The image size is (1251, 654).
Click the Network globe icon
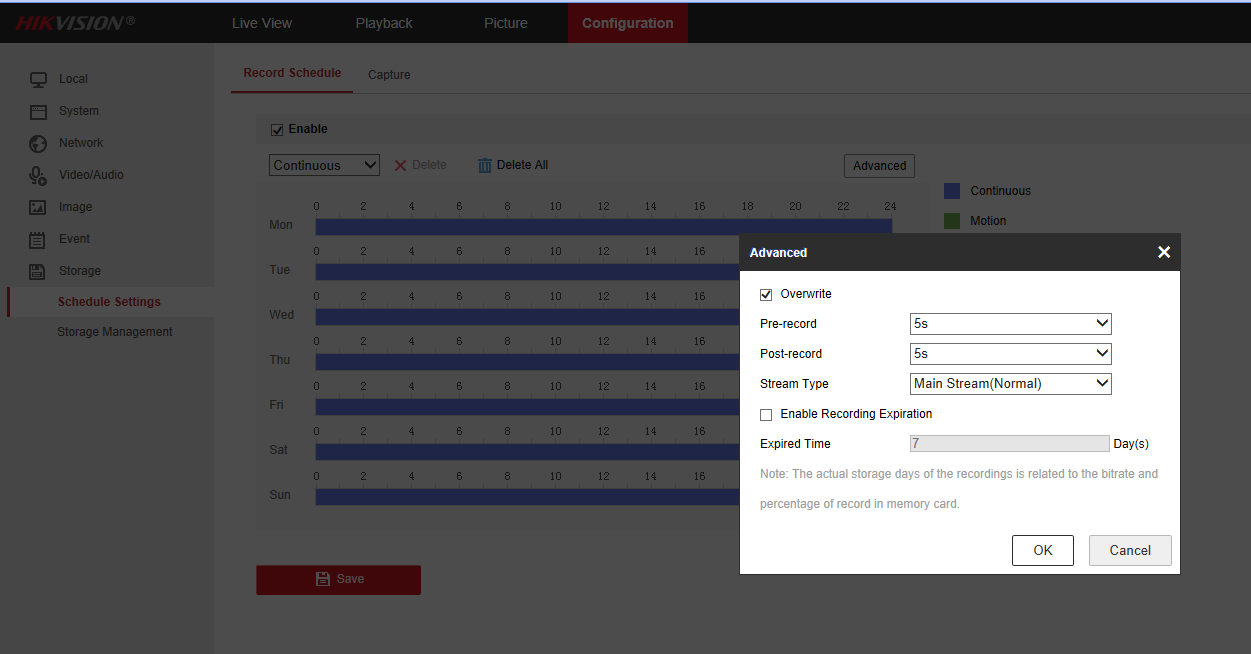38,143
